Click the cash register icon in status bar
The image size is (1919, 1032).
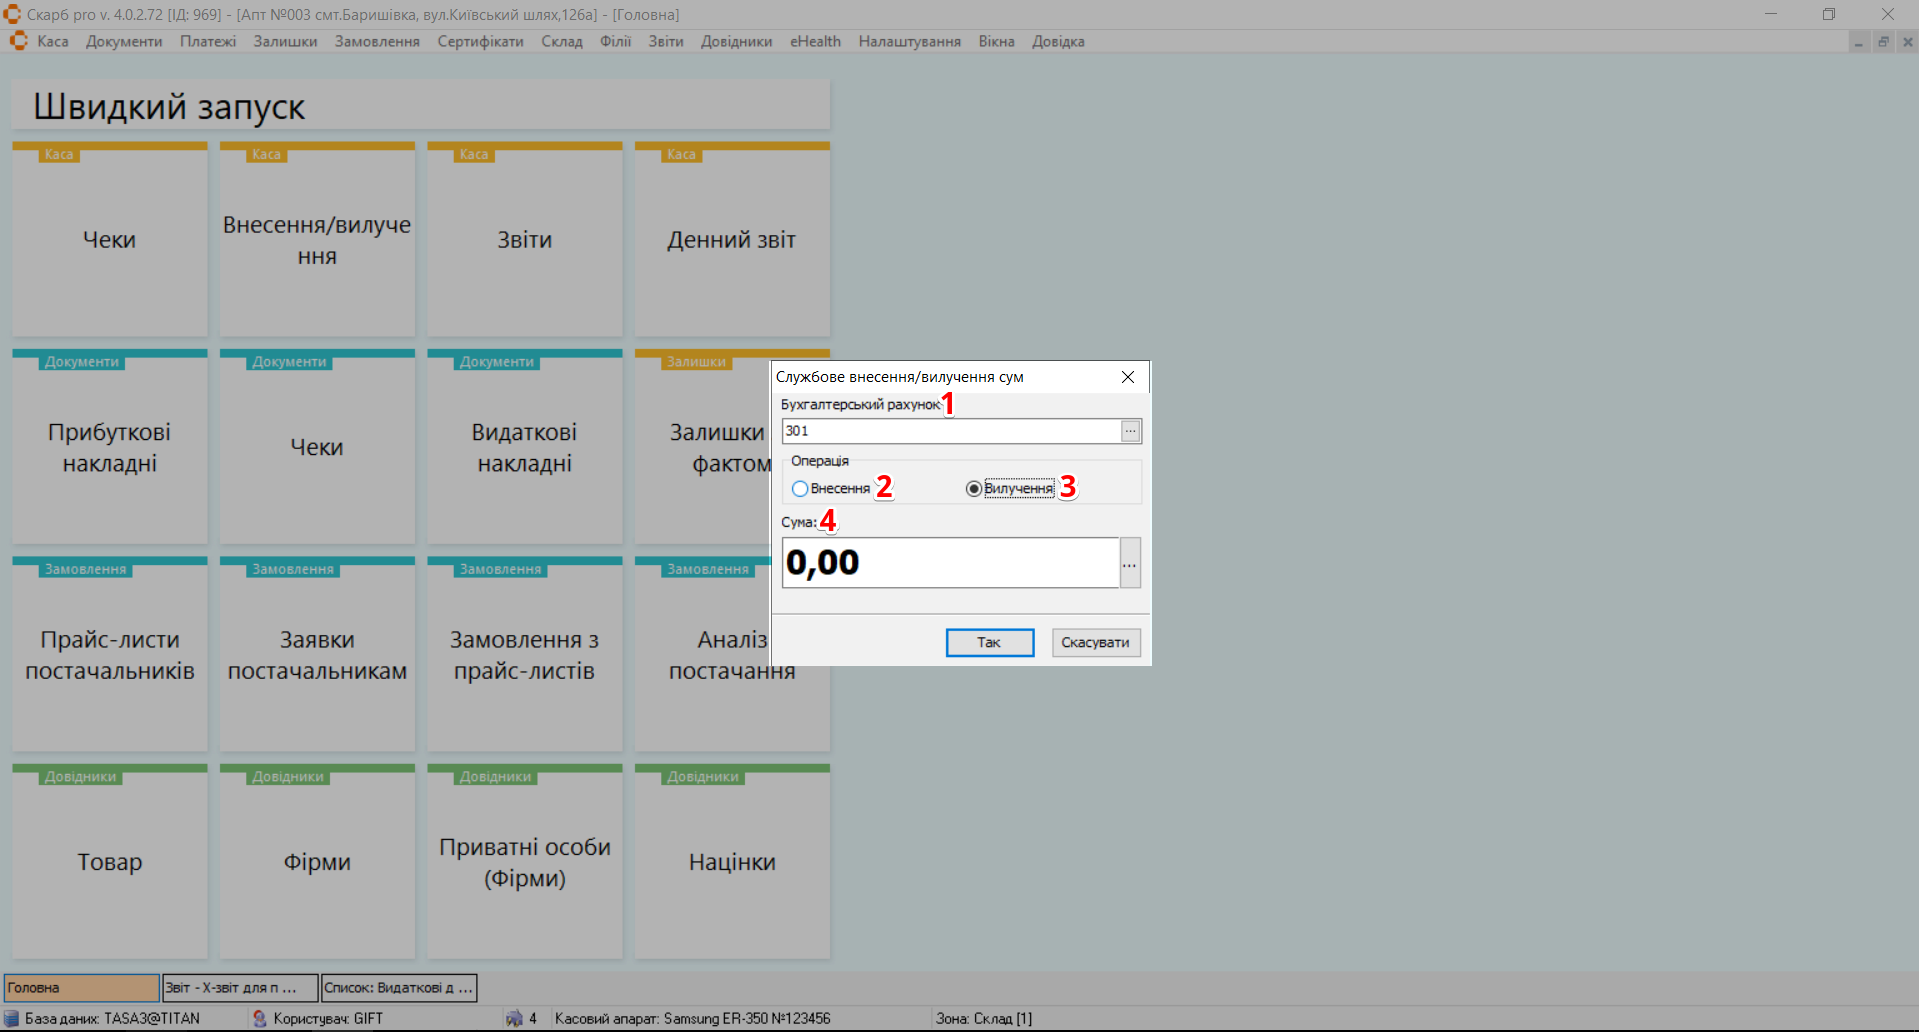514,1018
